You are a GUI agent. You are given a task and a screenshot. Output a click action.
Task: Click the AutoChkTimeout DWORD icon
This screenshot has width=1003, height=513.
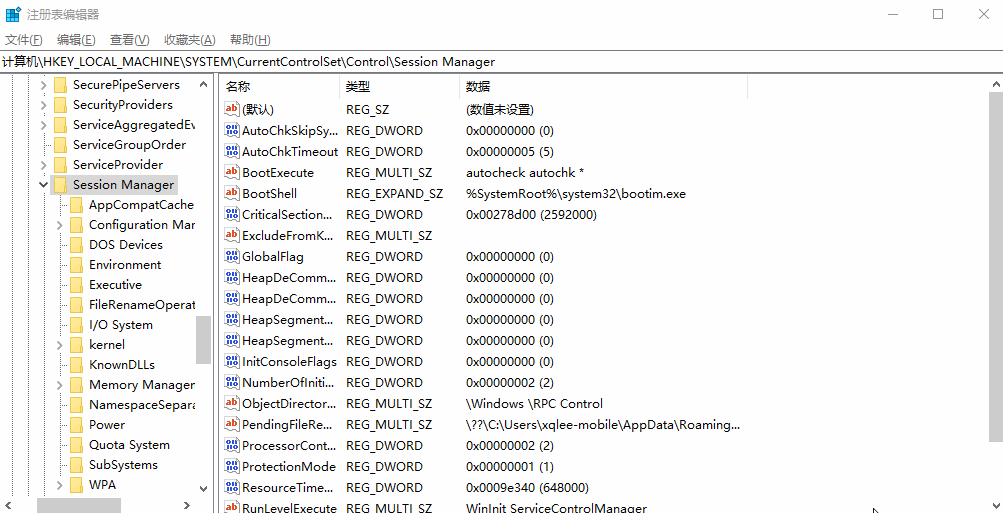point(232,152)
